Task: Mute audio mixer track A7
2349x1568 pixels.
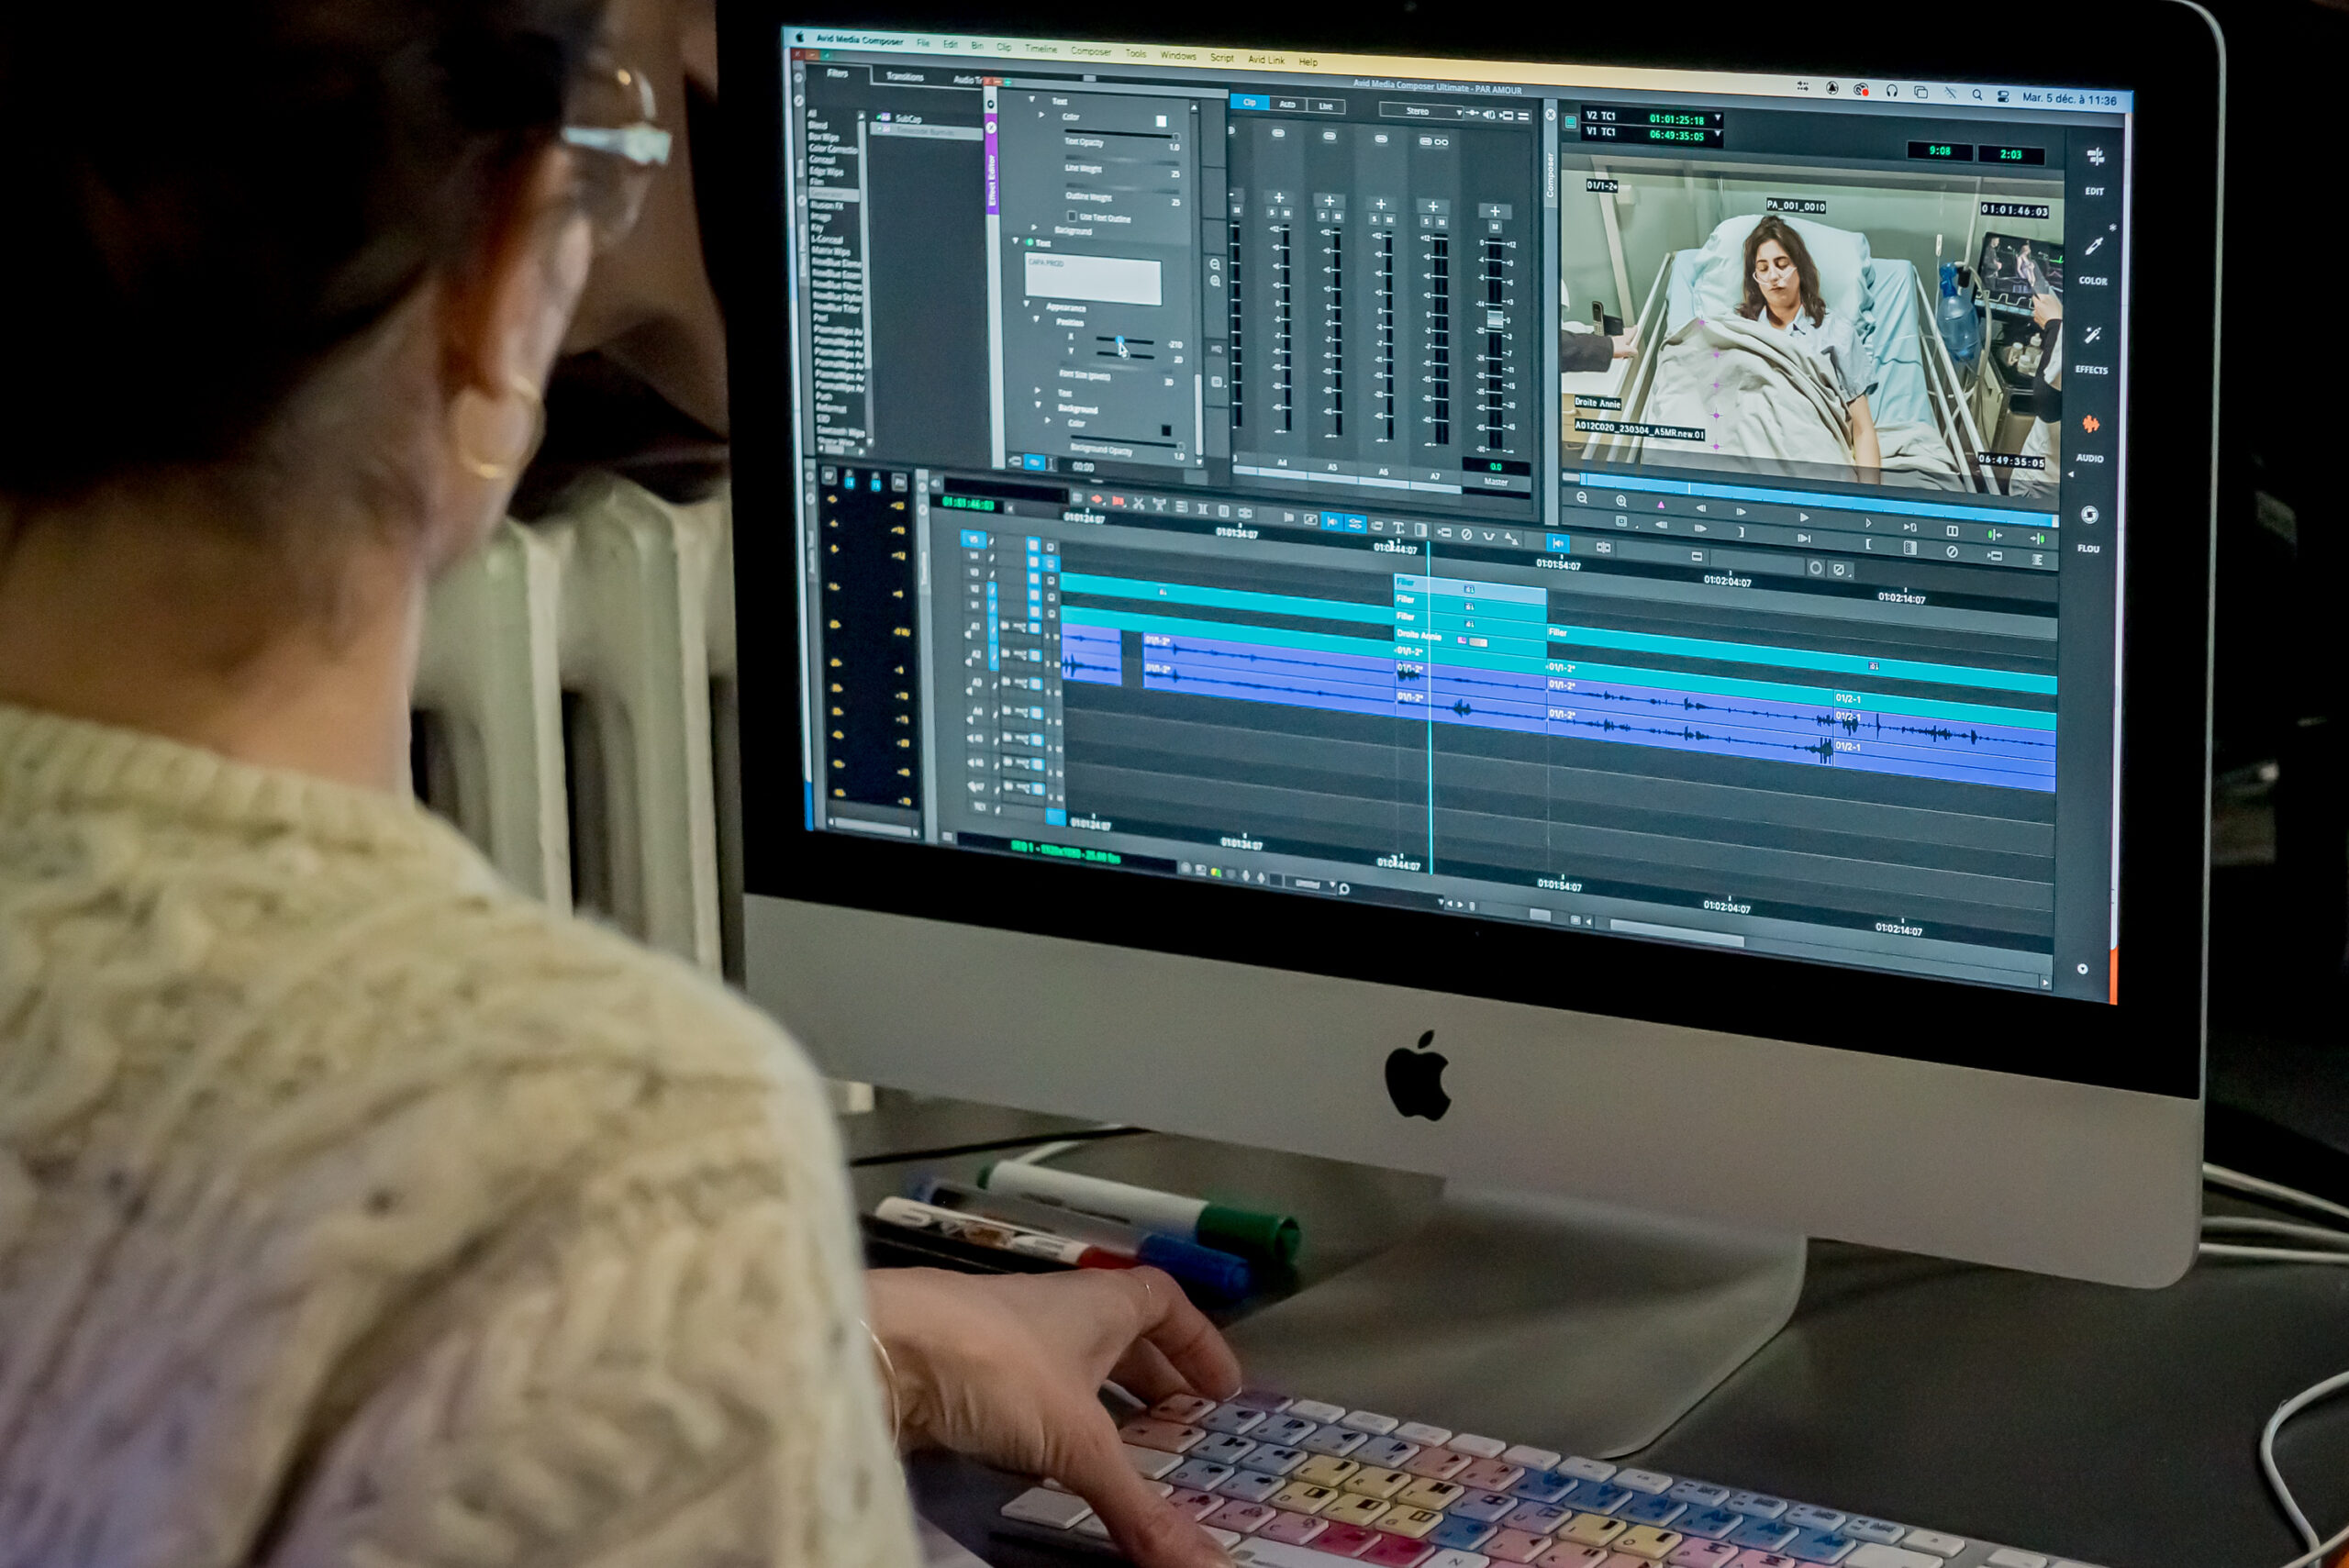Action: point(1441,222)
